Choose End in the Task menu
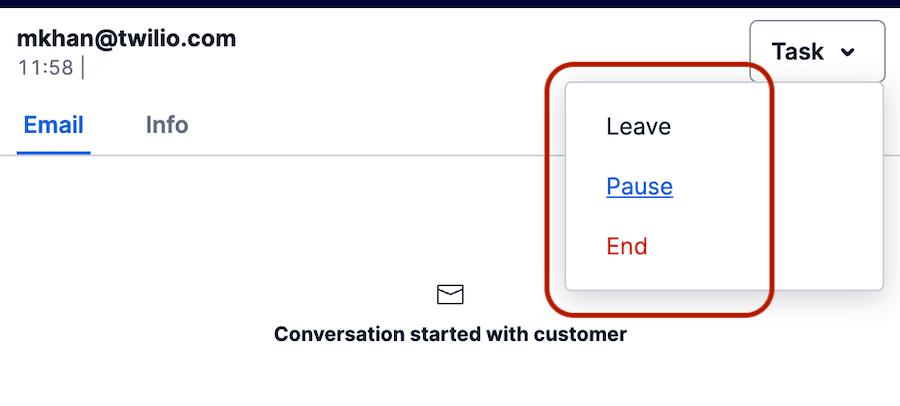900x406 pixels. pos(627,246)
